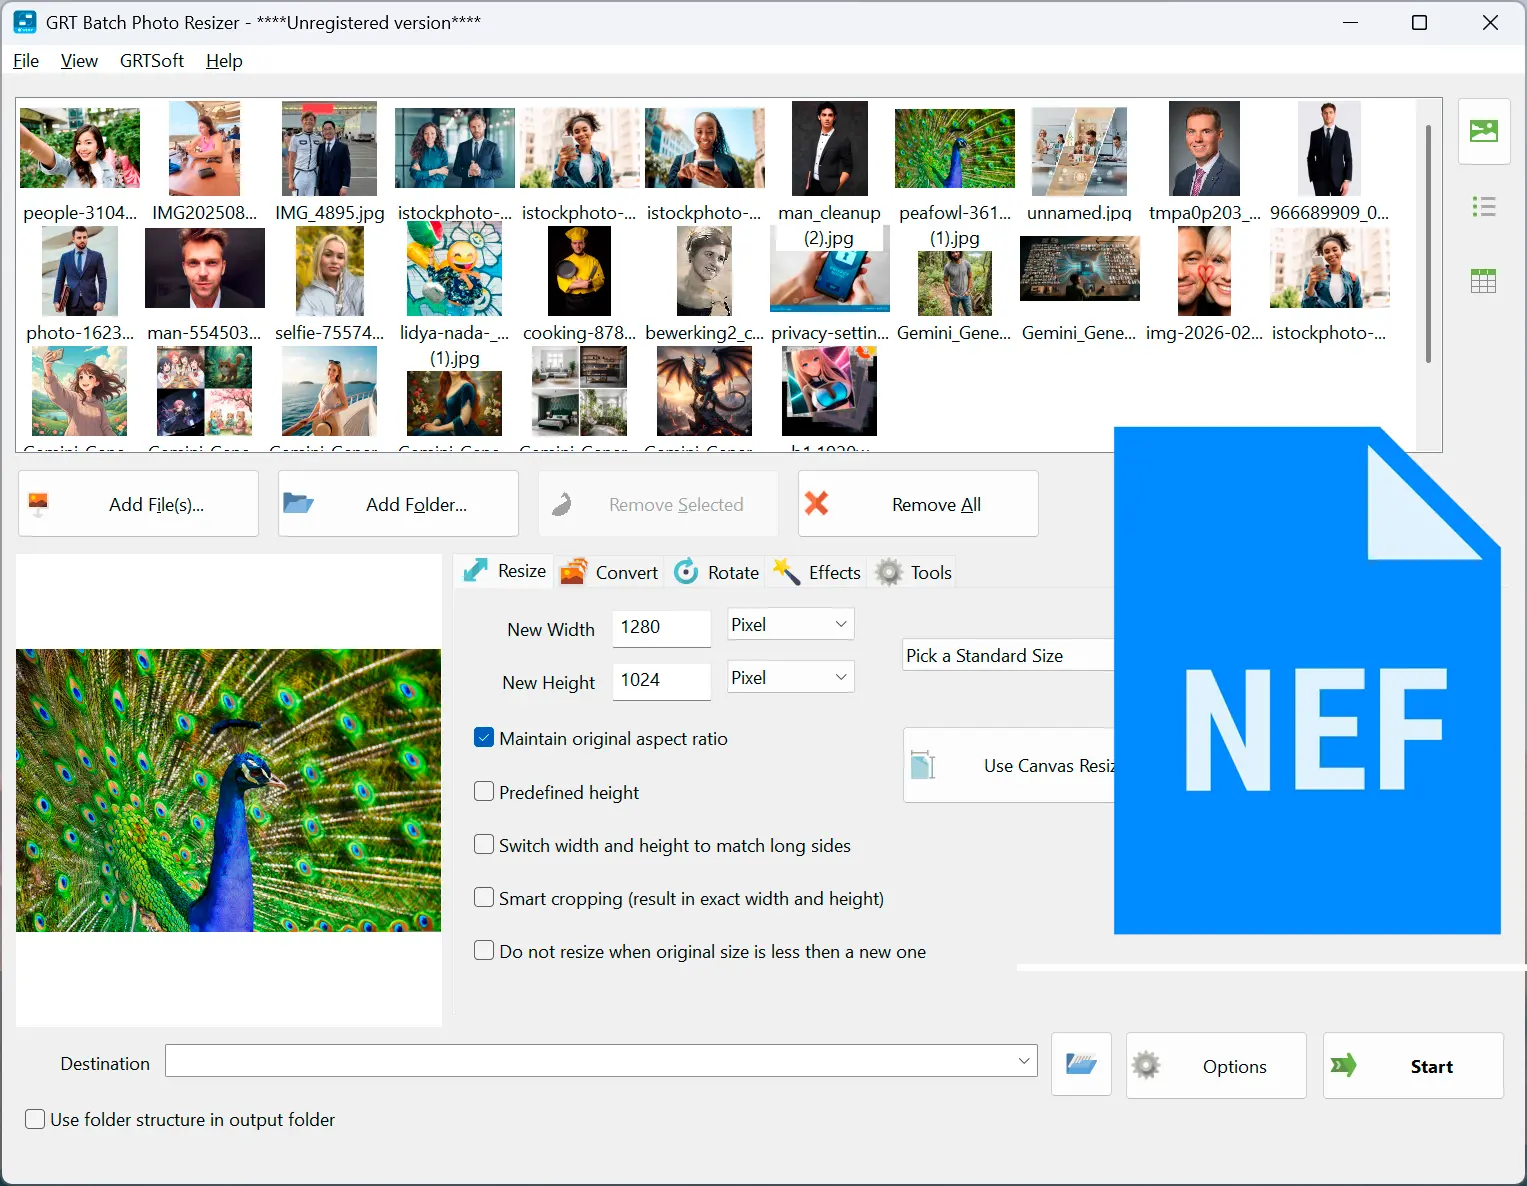Maximize the GRT Batch Photo Resizer window

1419,22
